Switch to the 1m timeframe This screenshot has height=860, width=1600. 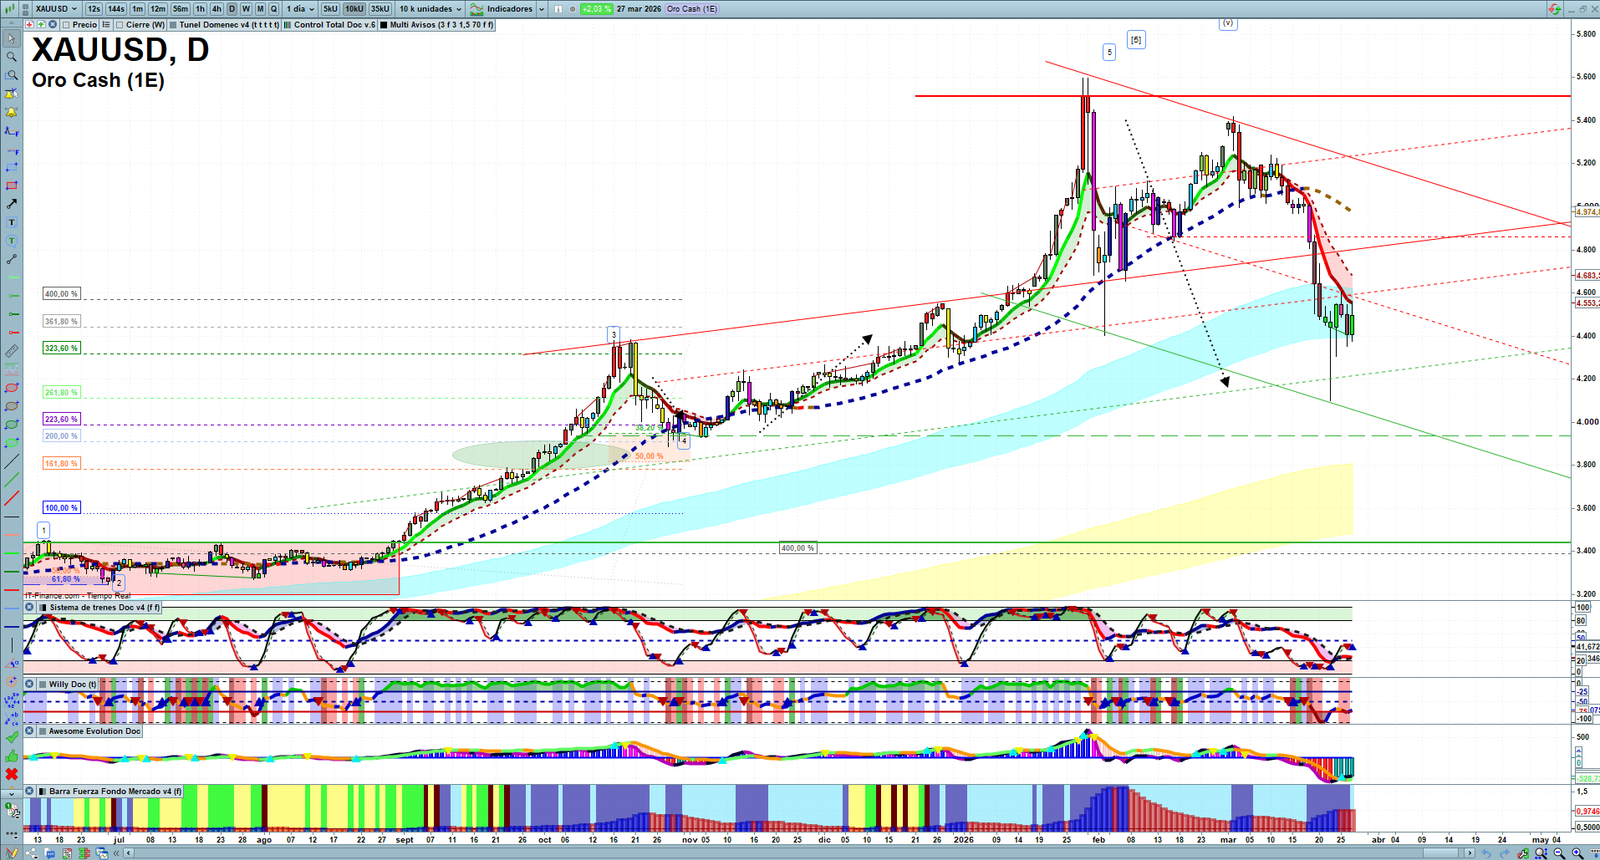pos(138,9)
